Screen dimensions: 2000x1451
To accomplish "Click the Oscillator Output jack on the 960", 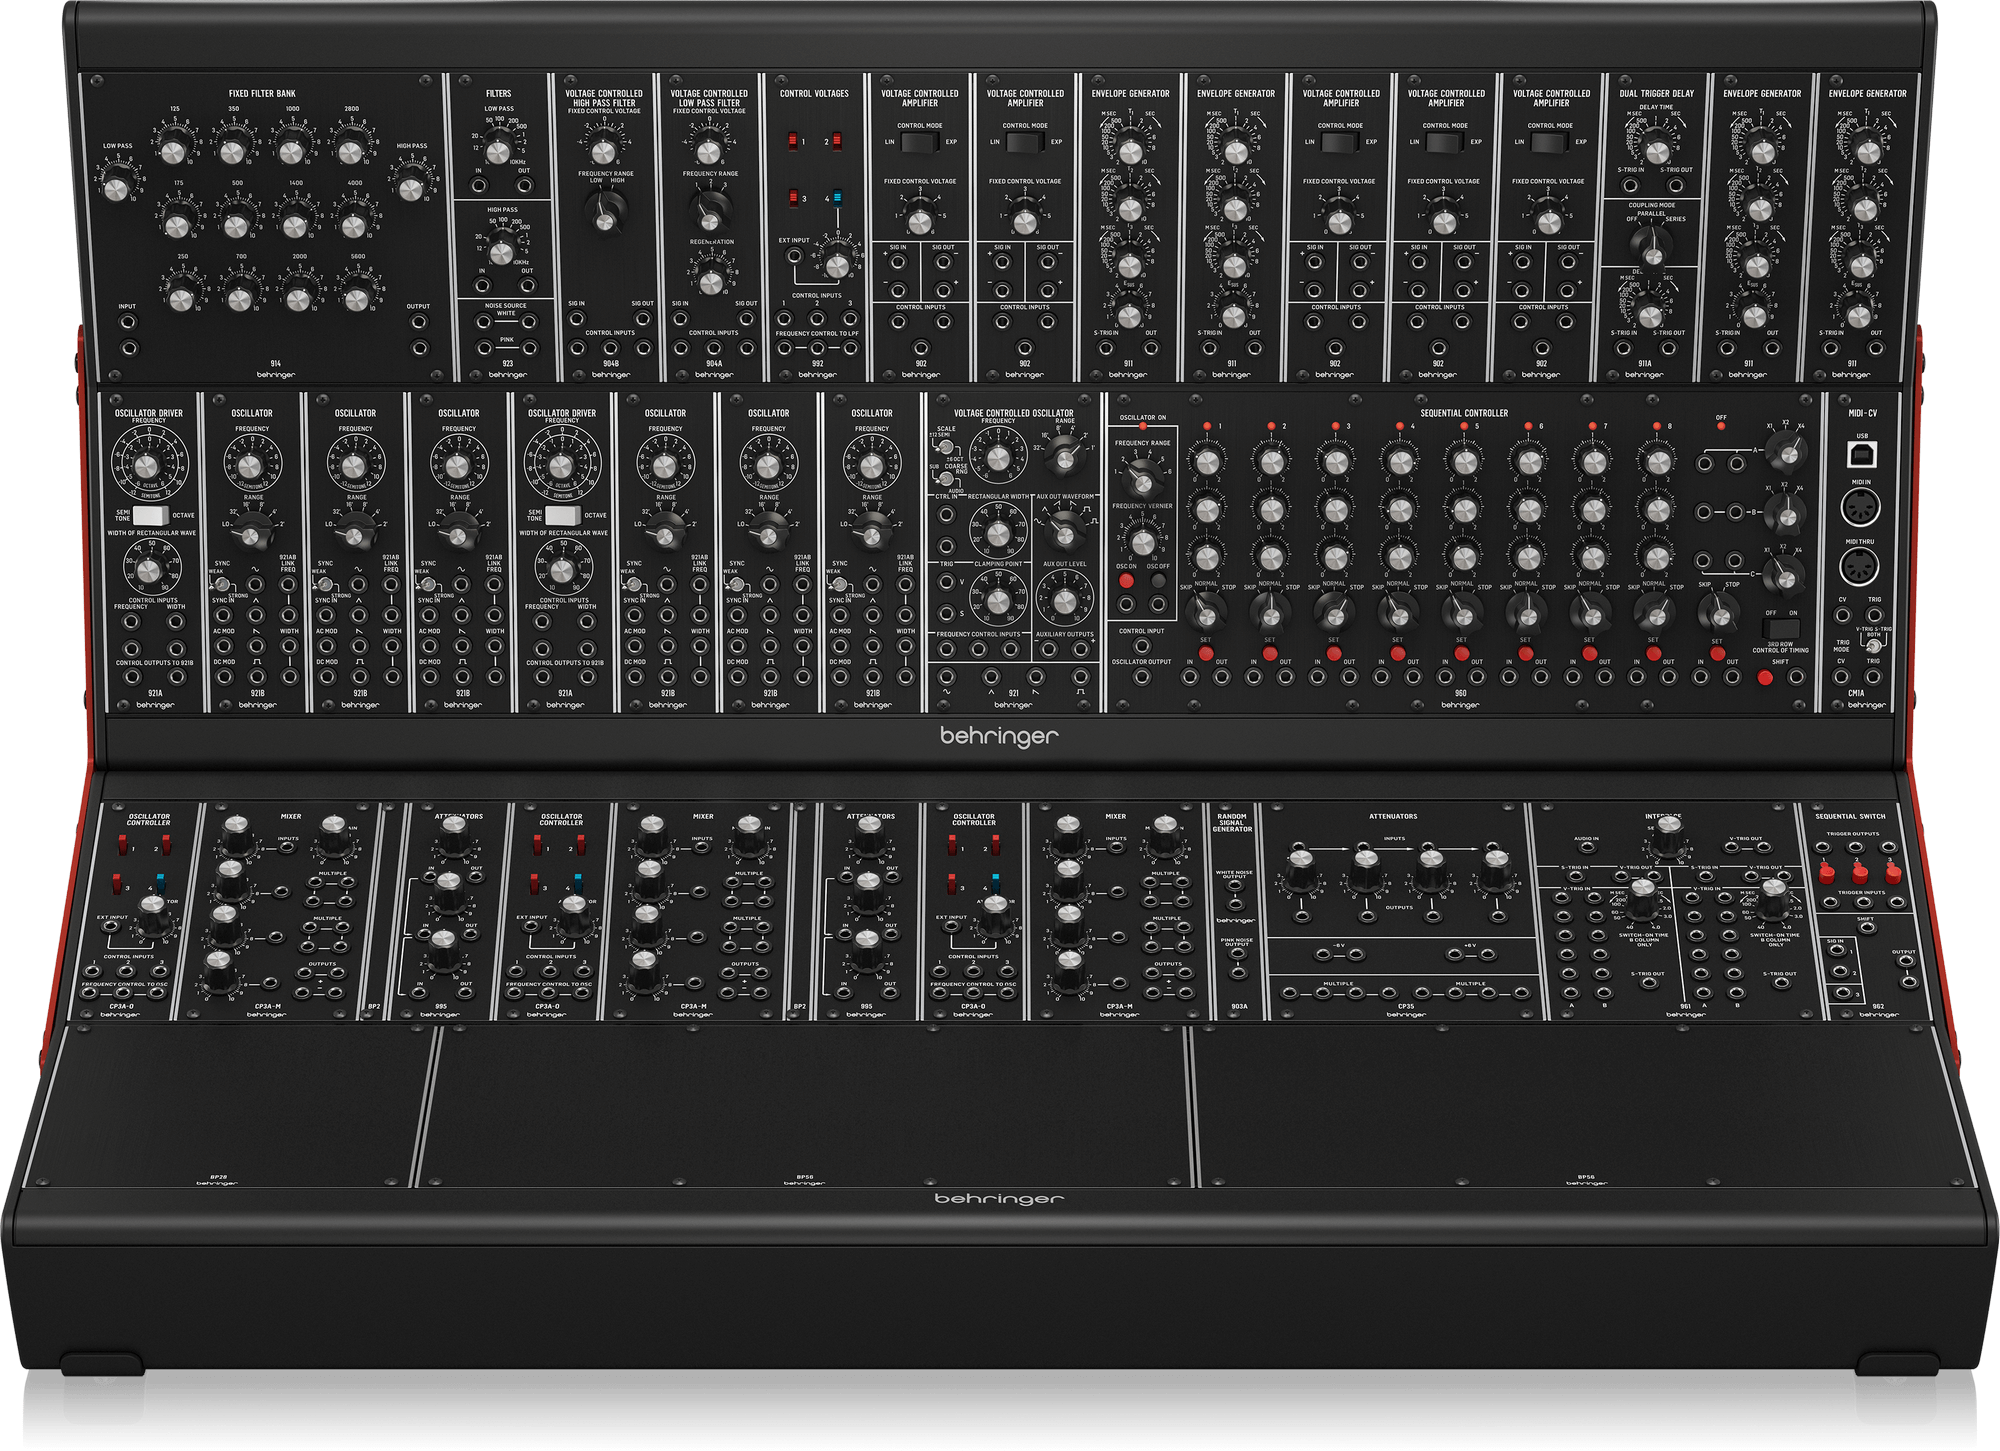I will [x=1141, y=677].
